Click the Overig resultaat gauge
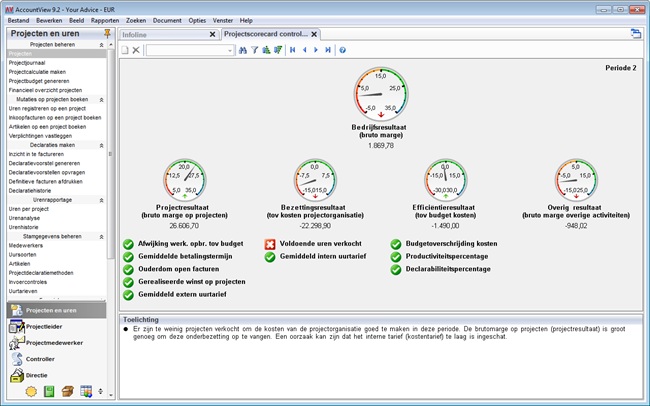 576,180
